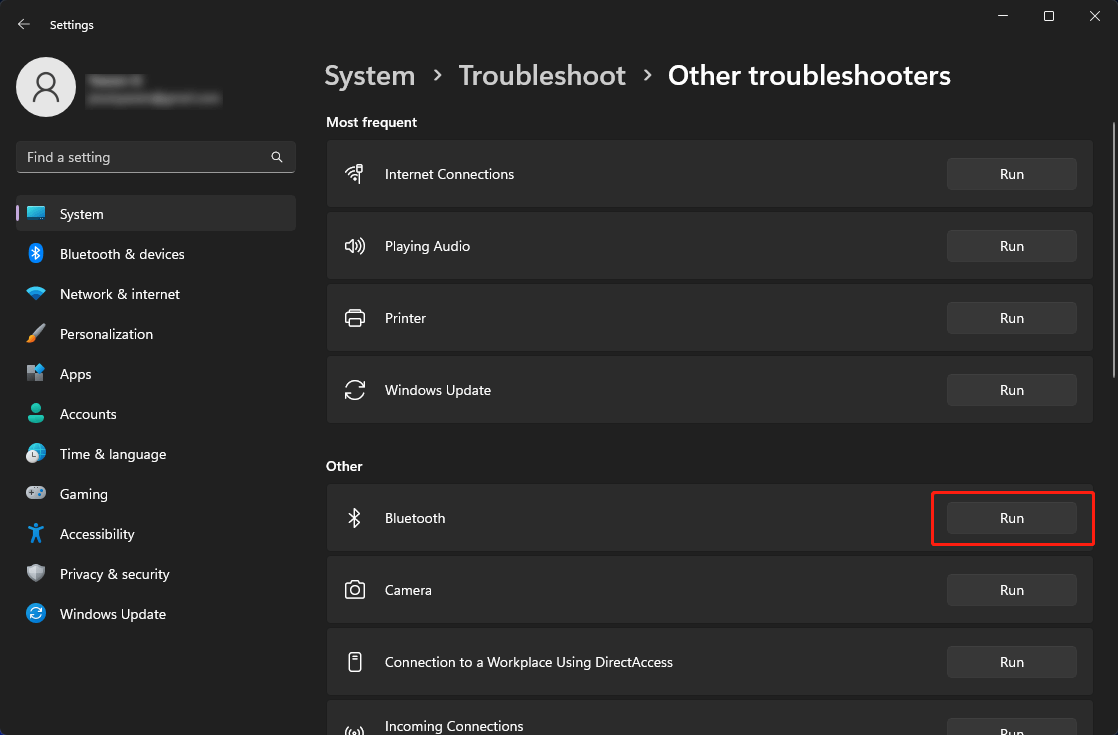The width and height of the screenshot is (1118, 735).
Task: Click the Camera label
Action: (408, 590)
